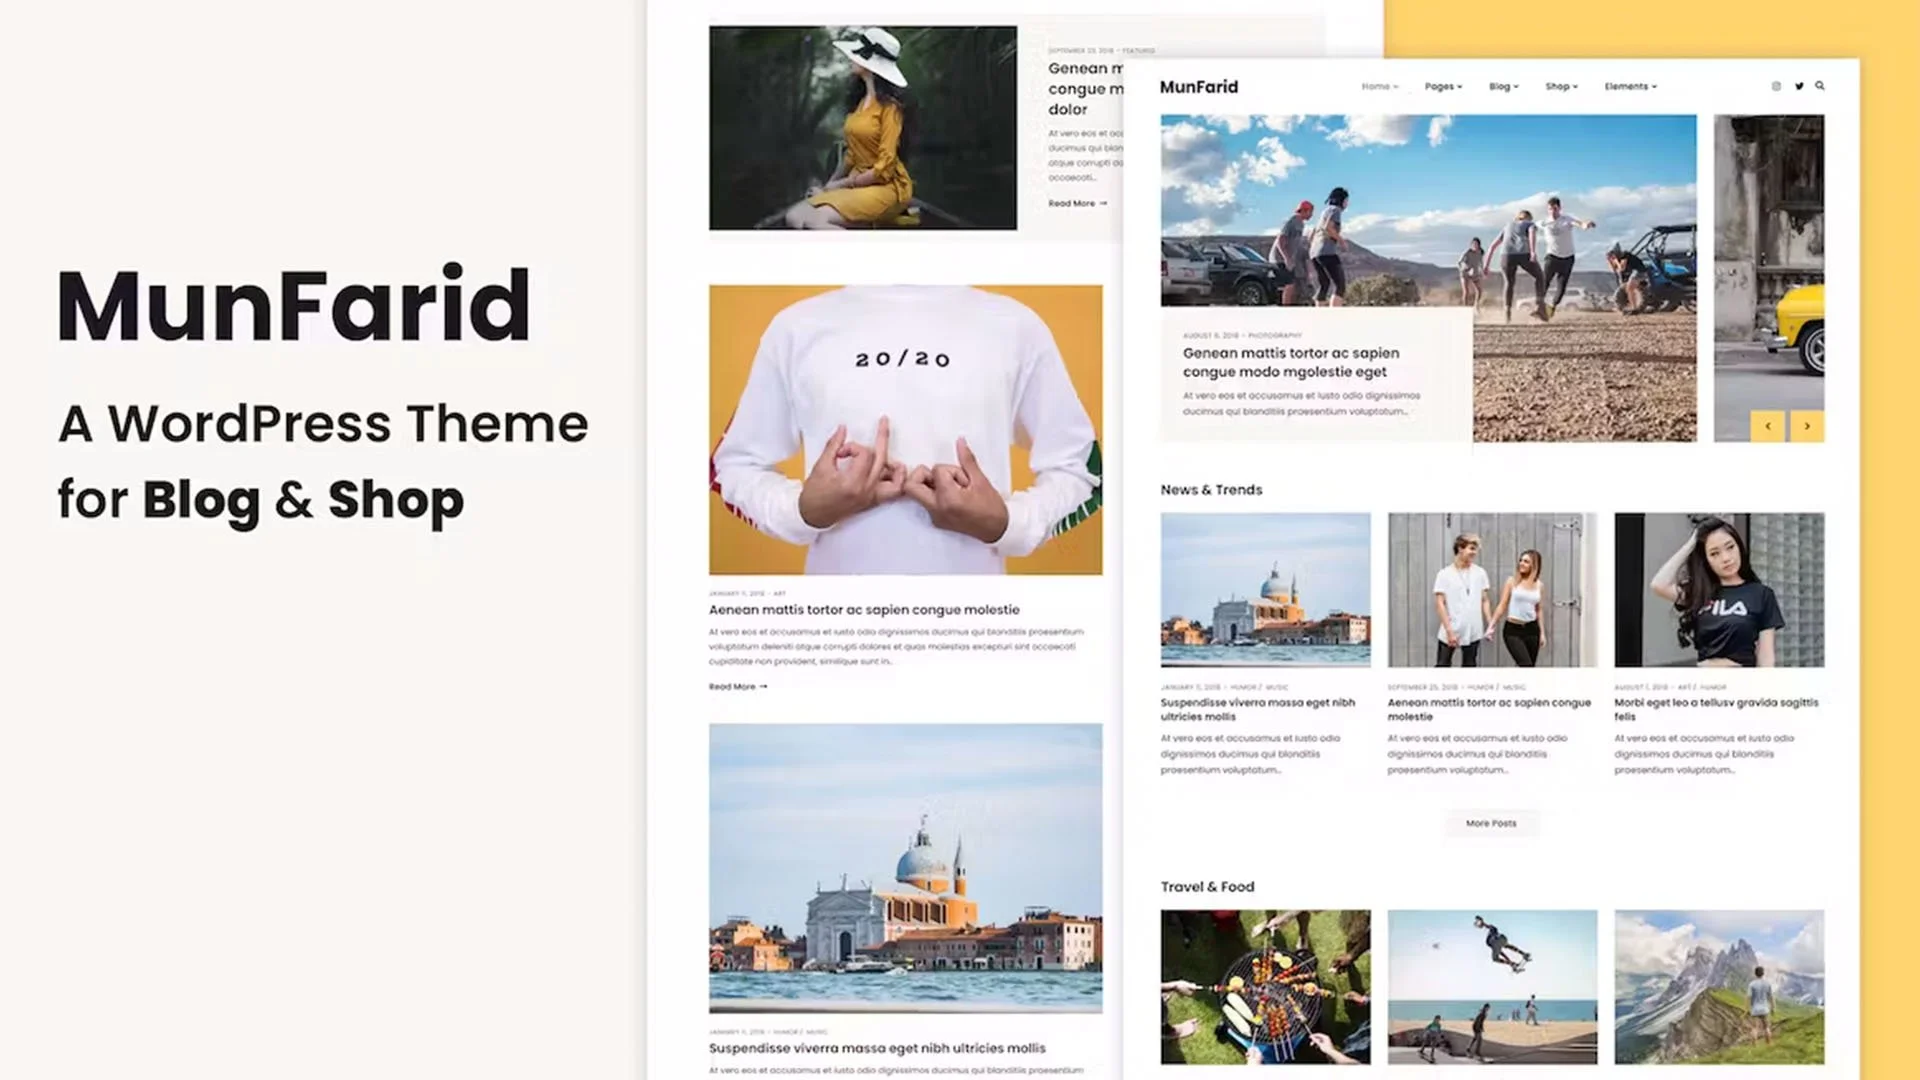
Task: Open search with magnifier icon
Action: (1820, 86)
